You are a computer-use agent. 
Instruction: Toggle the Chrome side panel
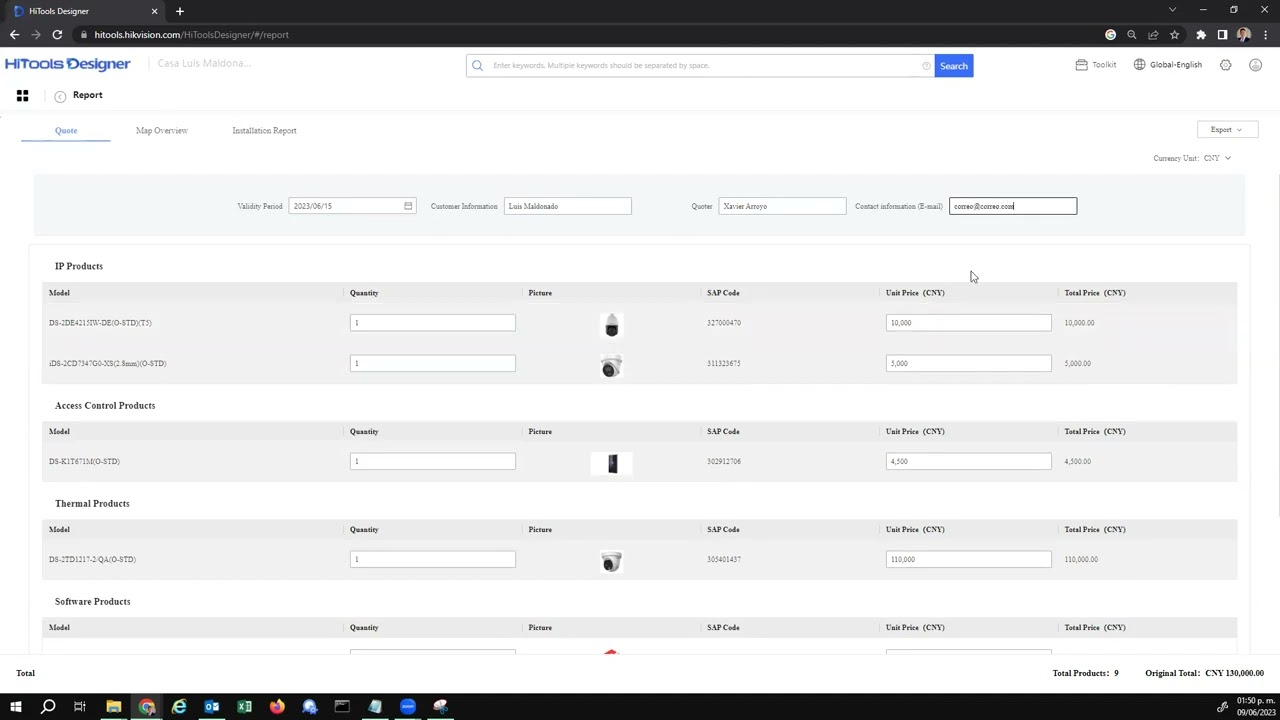click(x=1222, y=35)
